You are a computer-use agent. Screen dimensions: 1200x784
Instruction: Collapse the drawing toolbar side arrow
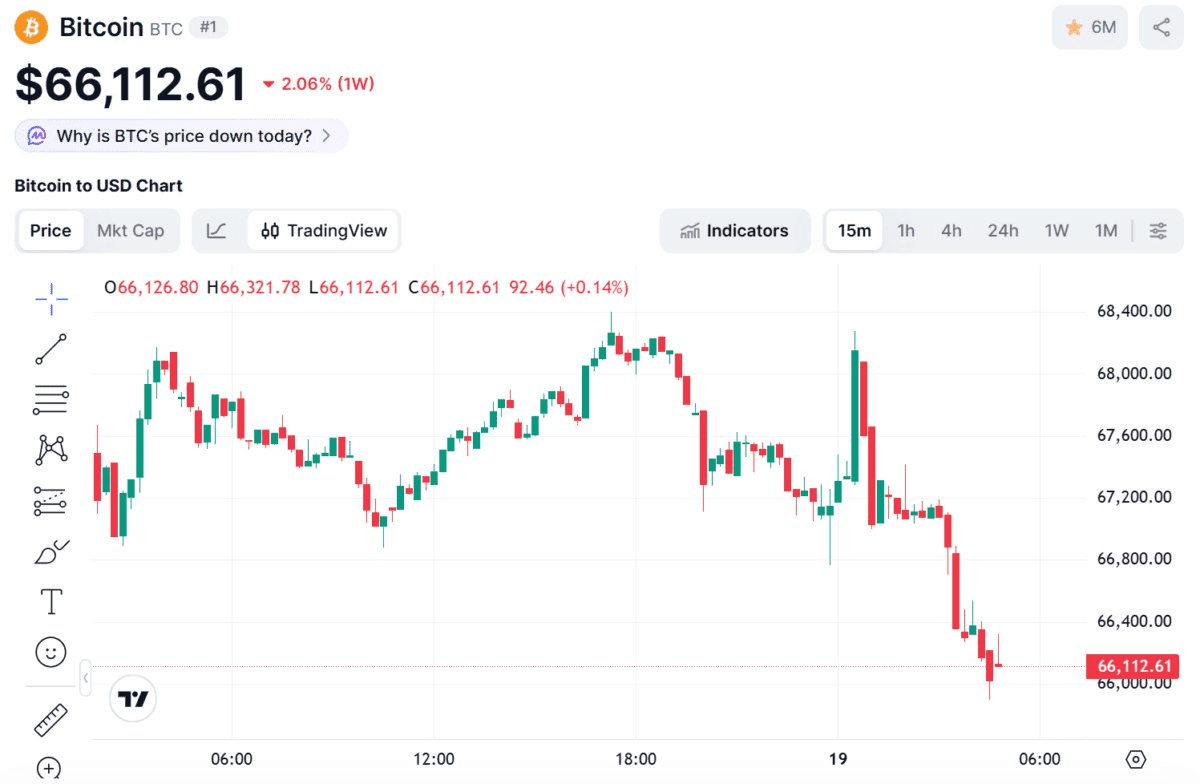click(86, 678)
